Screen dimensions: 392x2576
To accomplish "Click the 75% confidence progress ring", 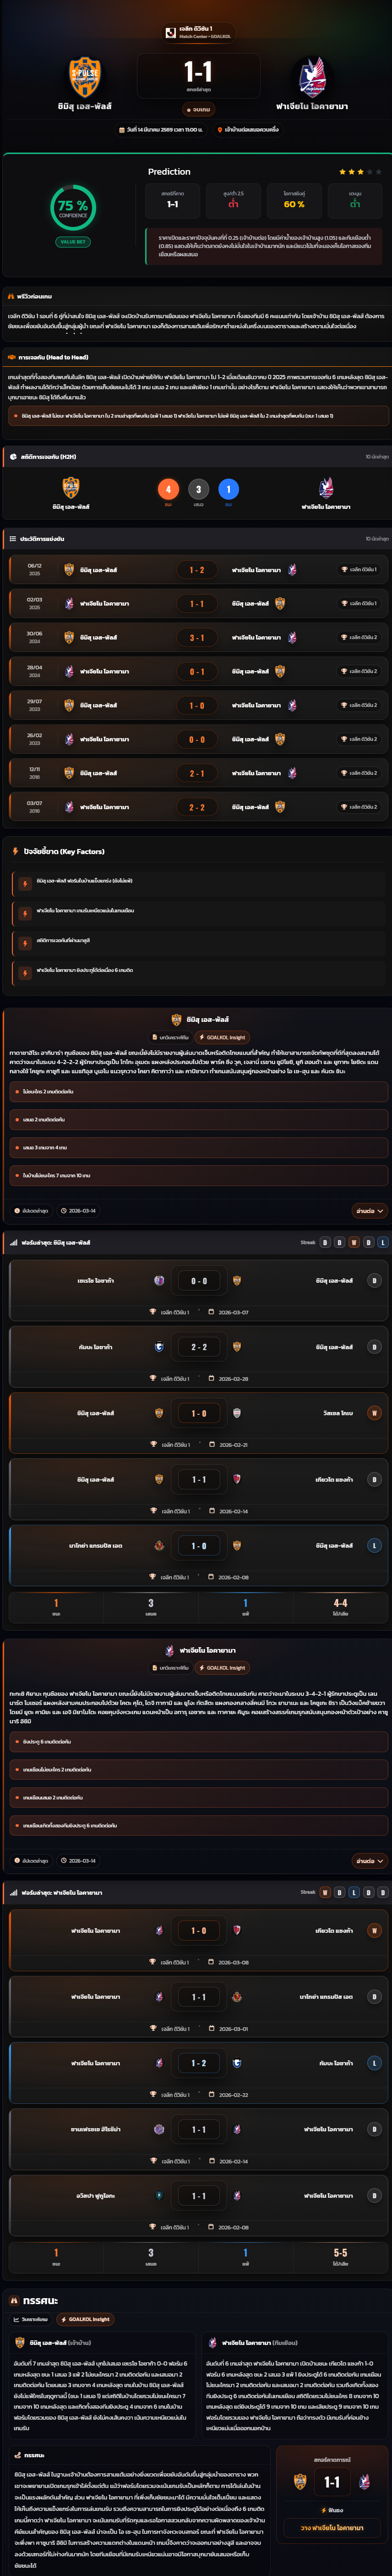I will (x=73, y=207).
